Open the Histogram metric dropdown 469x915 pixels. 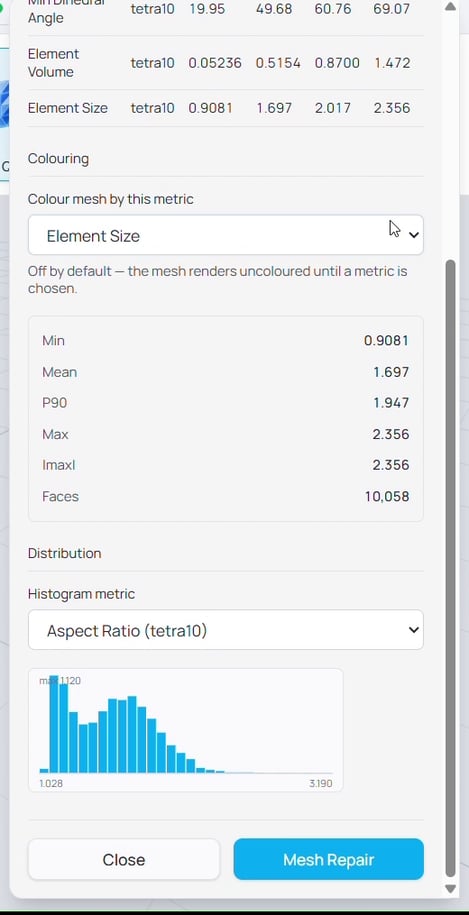click(x=225, y=630)
